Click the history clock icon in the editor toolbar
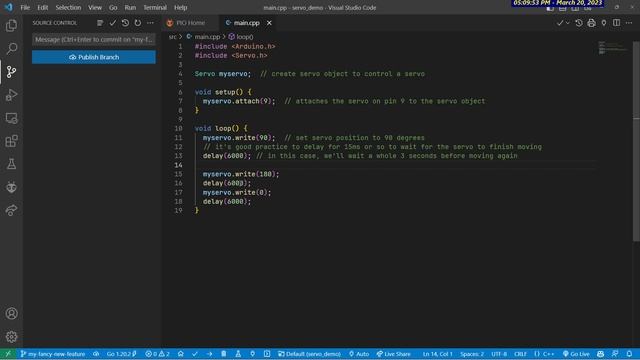 click(579, 23)
